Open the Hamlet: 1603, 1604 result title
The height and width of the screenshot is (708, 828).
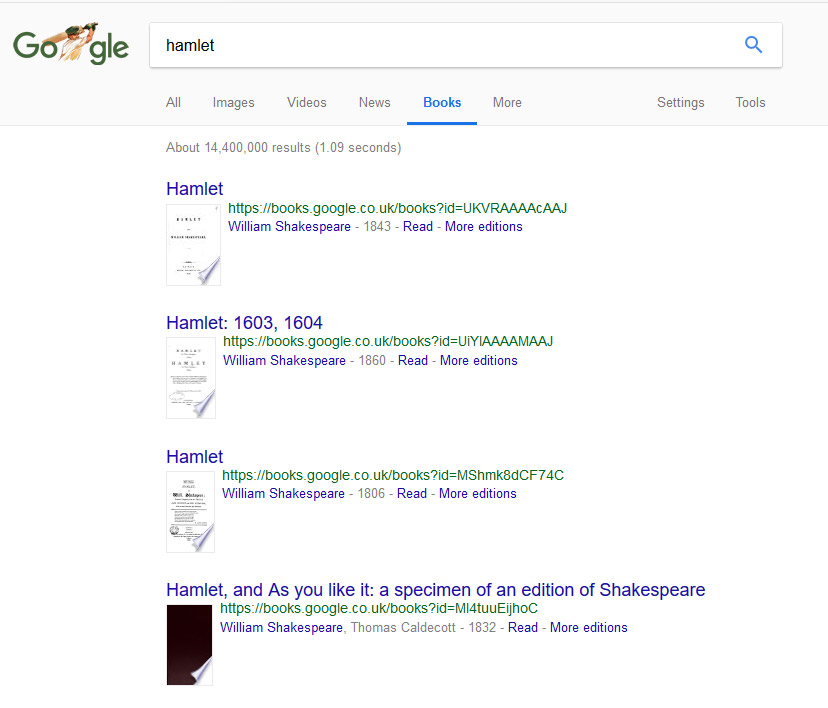click(244, 323)
